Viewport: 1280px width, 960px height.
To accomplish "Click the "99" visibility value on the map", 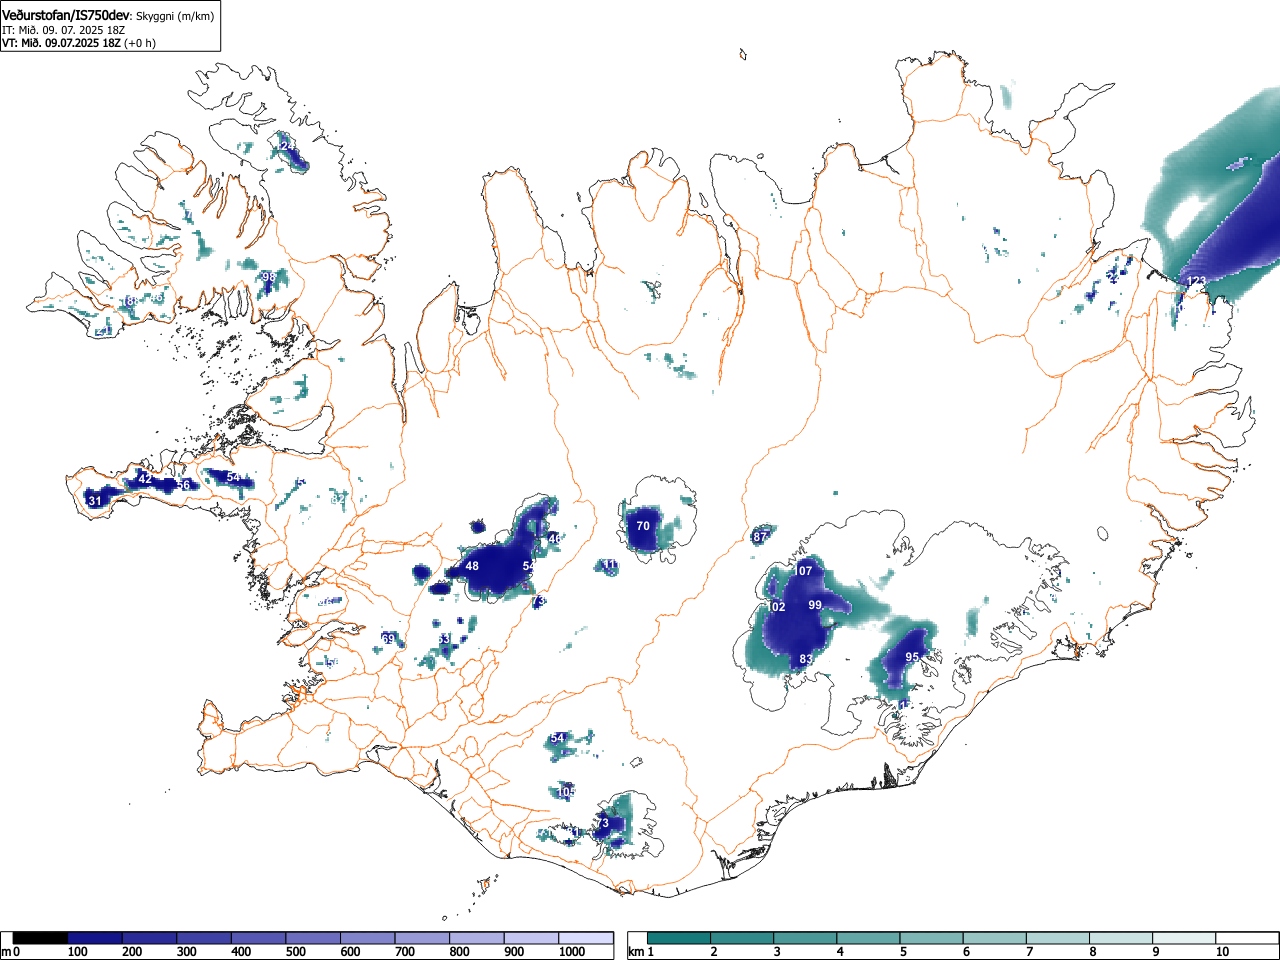I will pyautogui.click(x=815, y=605).
